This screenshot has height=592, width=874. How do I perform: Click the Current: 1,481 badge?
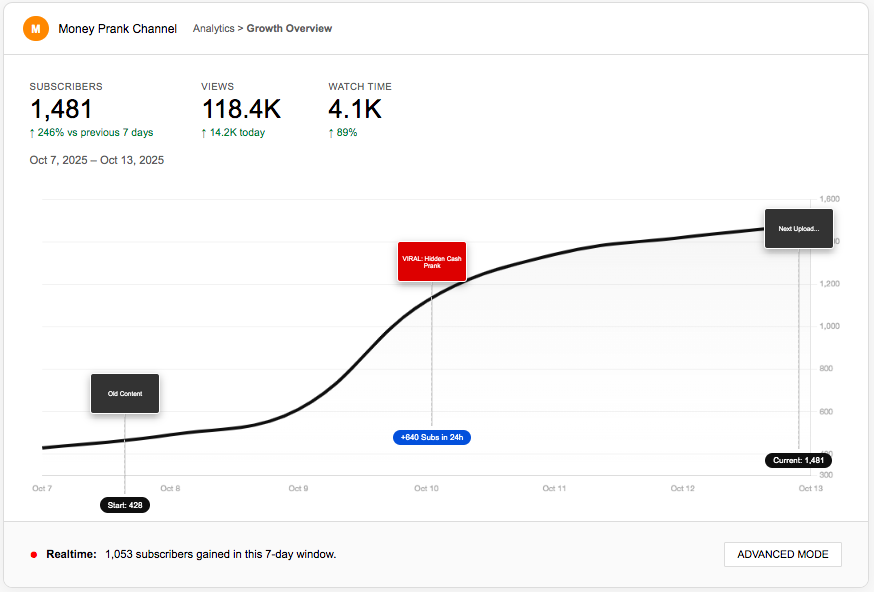(x=798, y=460)
